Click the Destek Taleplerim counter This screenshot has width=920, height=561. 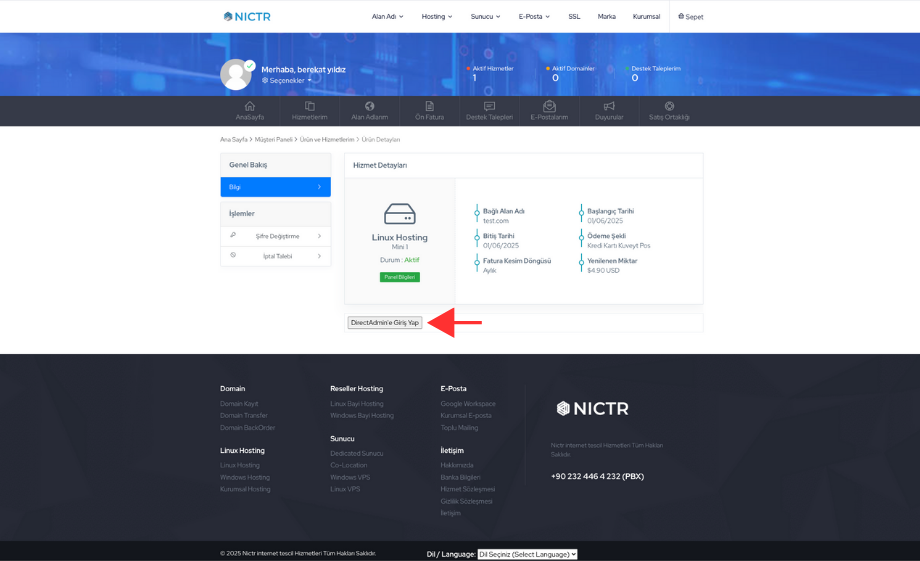coord(653,73)
